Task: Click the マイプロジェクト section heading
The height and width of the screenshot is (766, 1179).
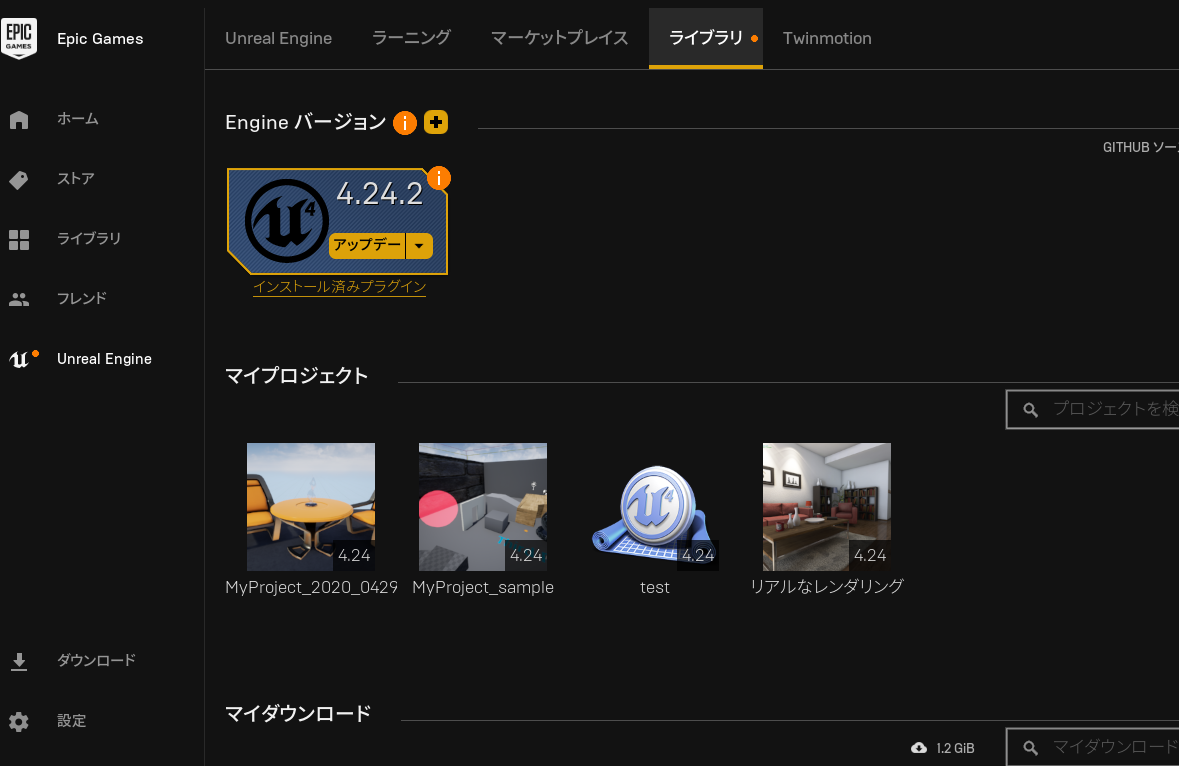Action: (296, 376)
